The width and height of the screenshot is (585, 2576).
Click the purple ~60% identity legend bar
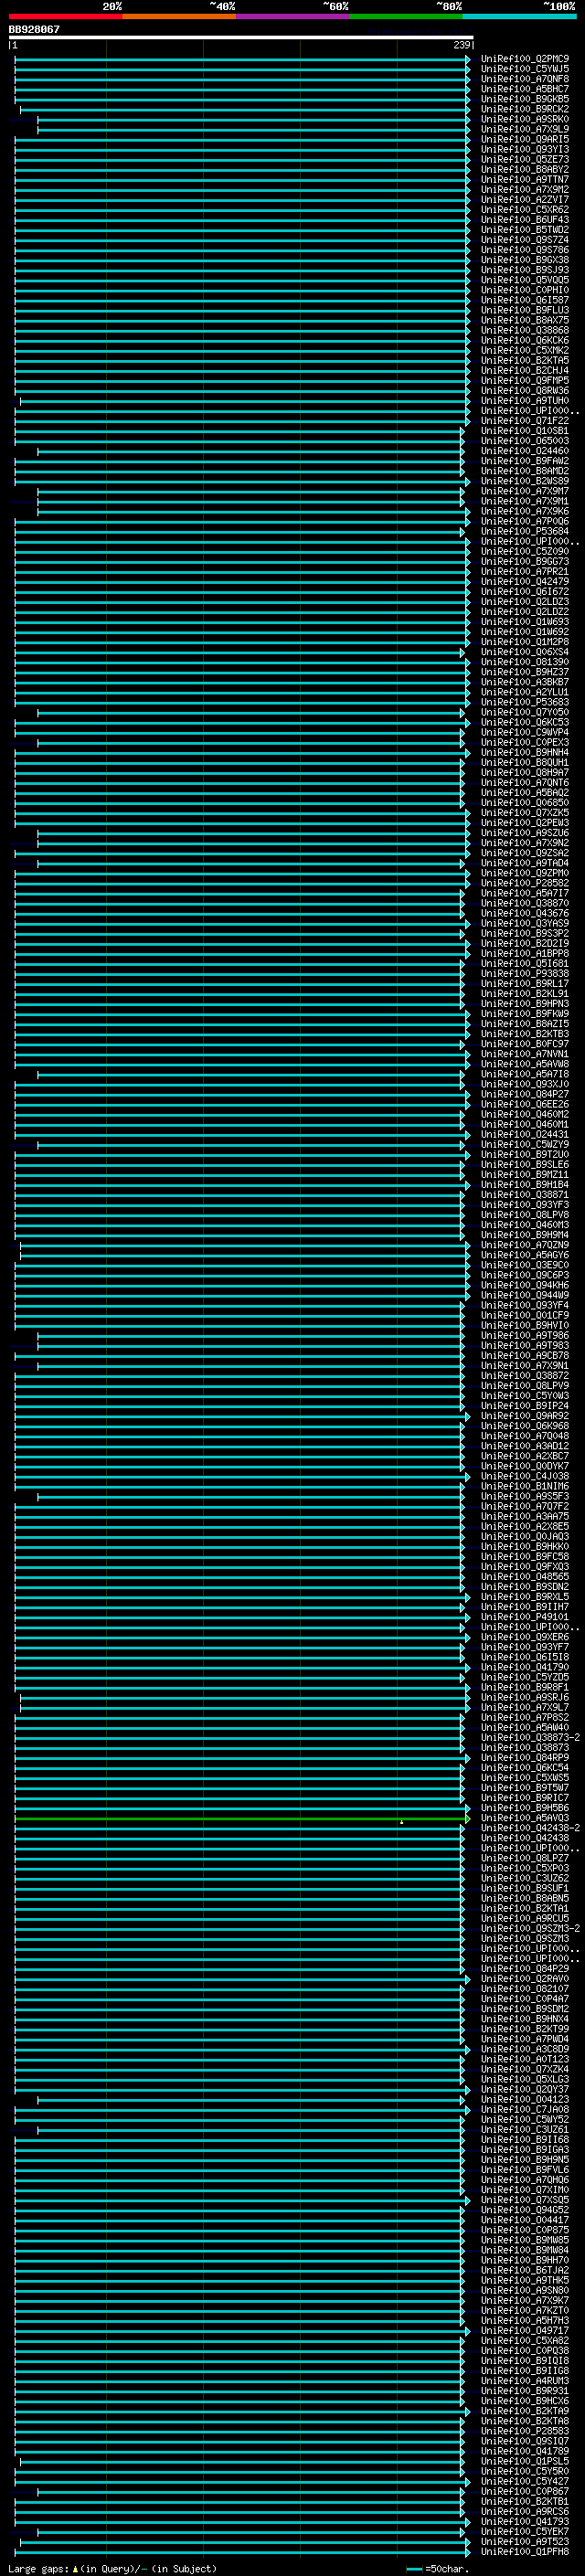point(293,16)
